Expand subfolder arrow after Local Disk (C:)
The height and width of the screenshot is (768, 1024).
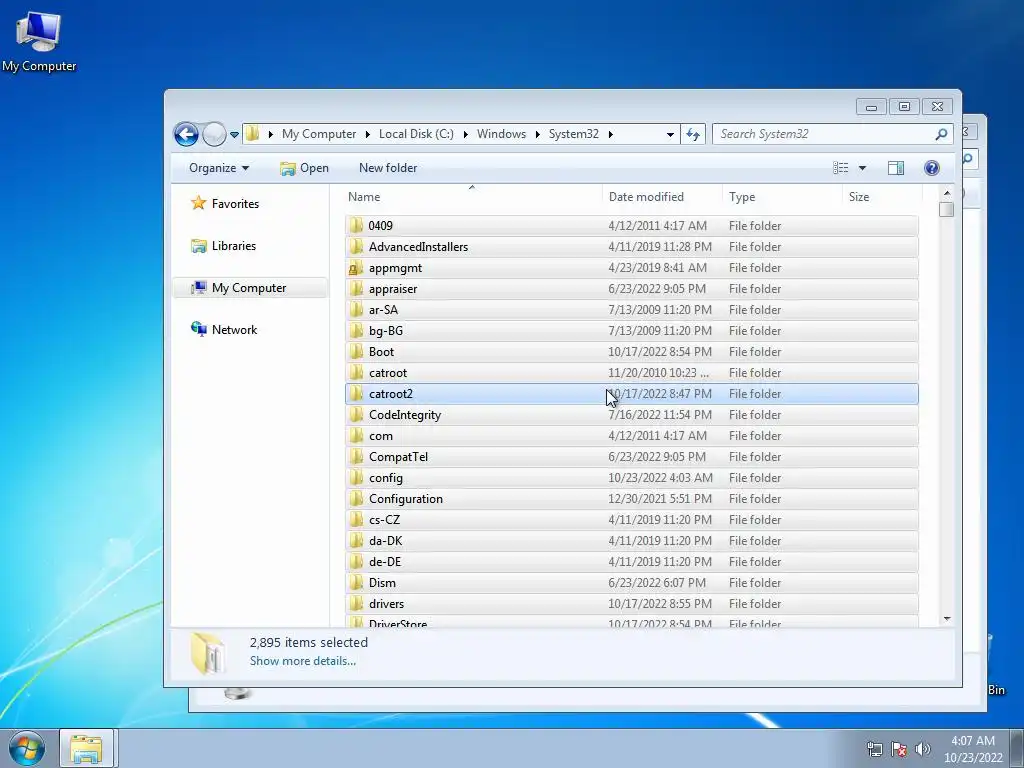pyautogui.click(x=465, y=134)
